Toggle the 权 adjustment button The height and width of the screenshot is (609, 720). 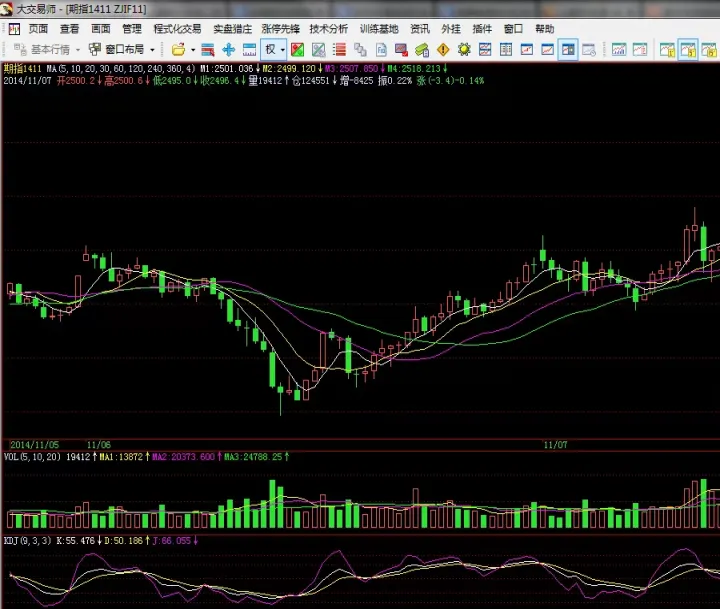pos(270,49)
